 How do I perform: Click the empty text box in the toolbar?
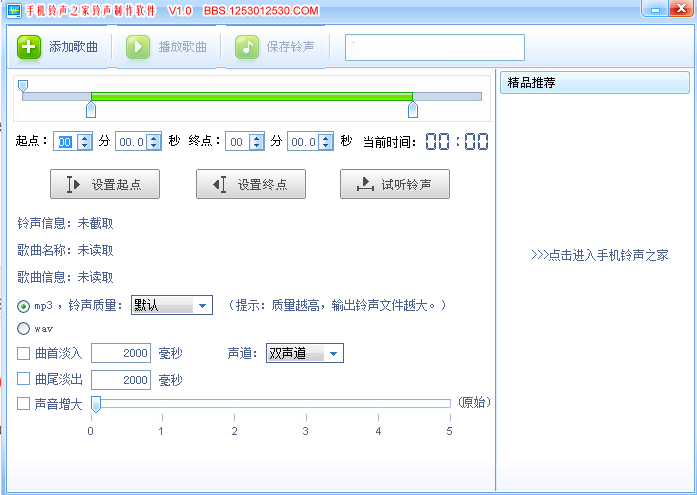[x=435, y=47]
